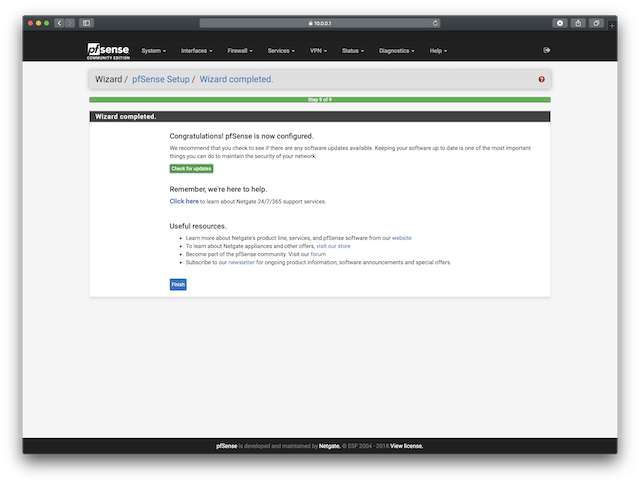Screen dimensions: 640x484
Task: Click the address bar showing 10.0.0.1
Action: (320, 23)
